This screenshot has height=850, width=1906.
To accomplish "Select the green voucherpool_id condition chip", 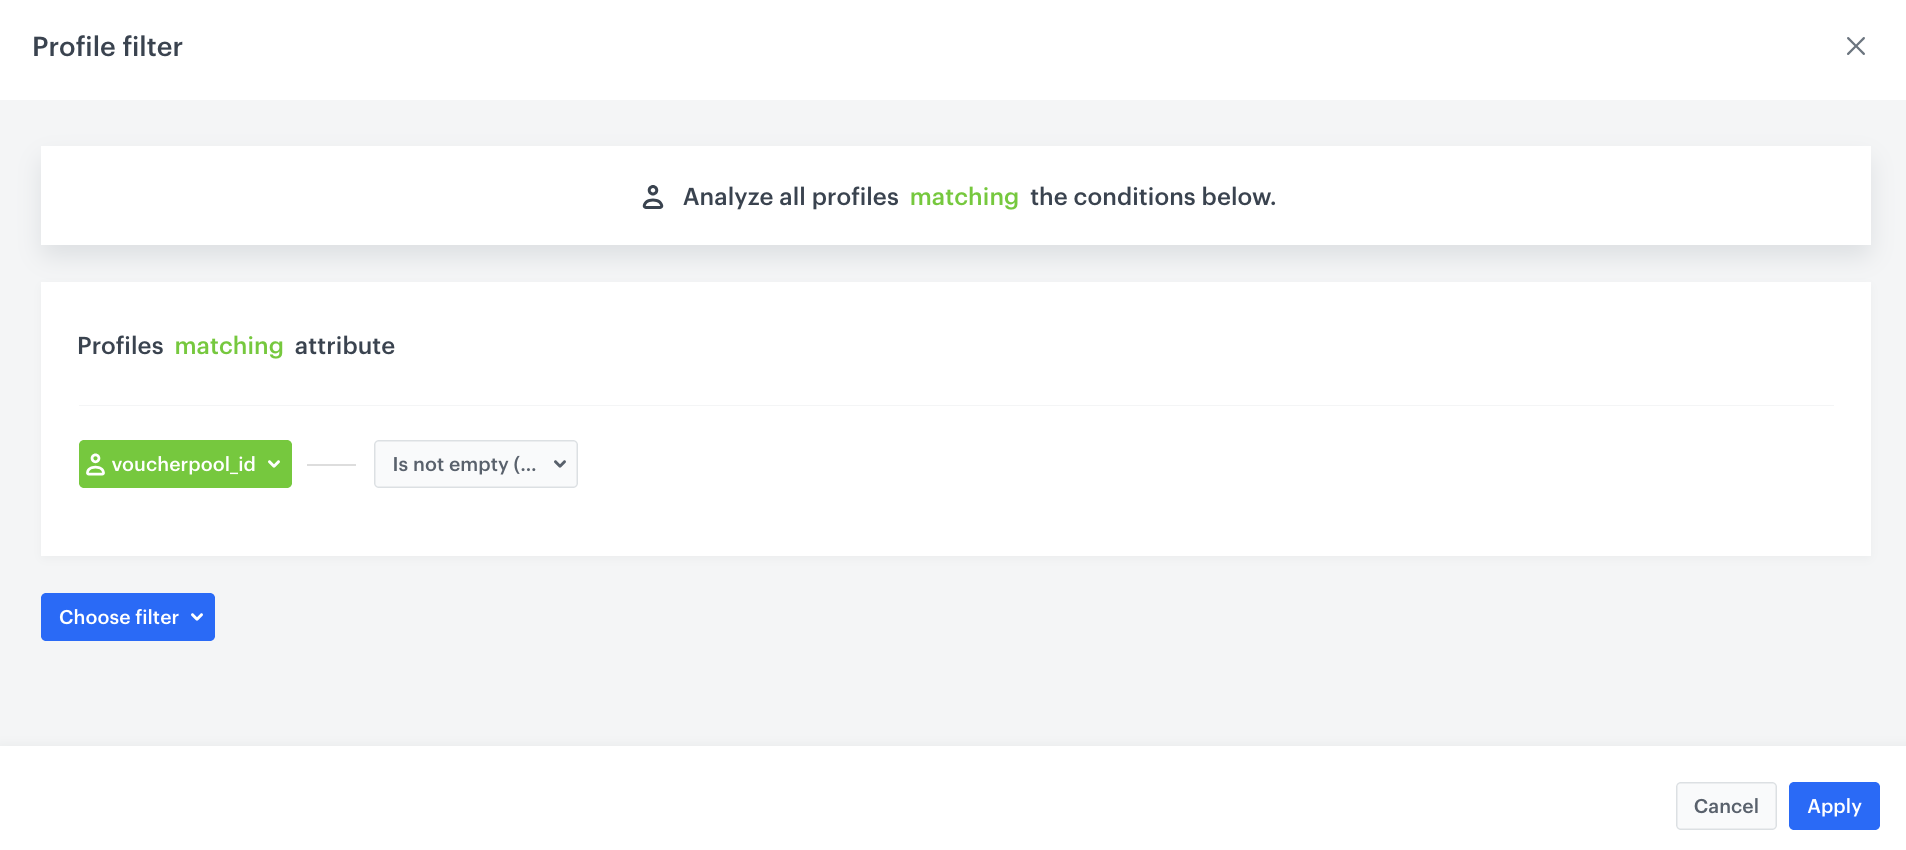I will (x=184, y=463).
